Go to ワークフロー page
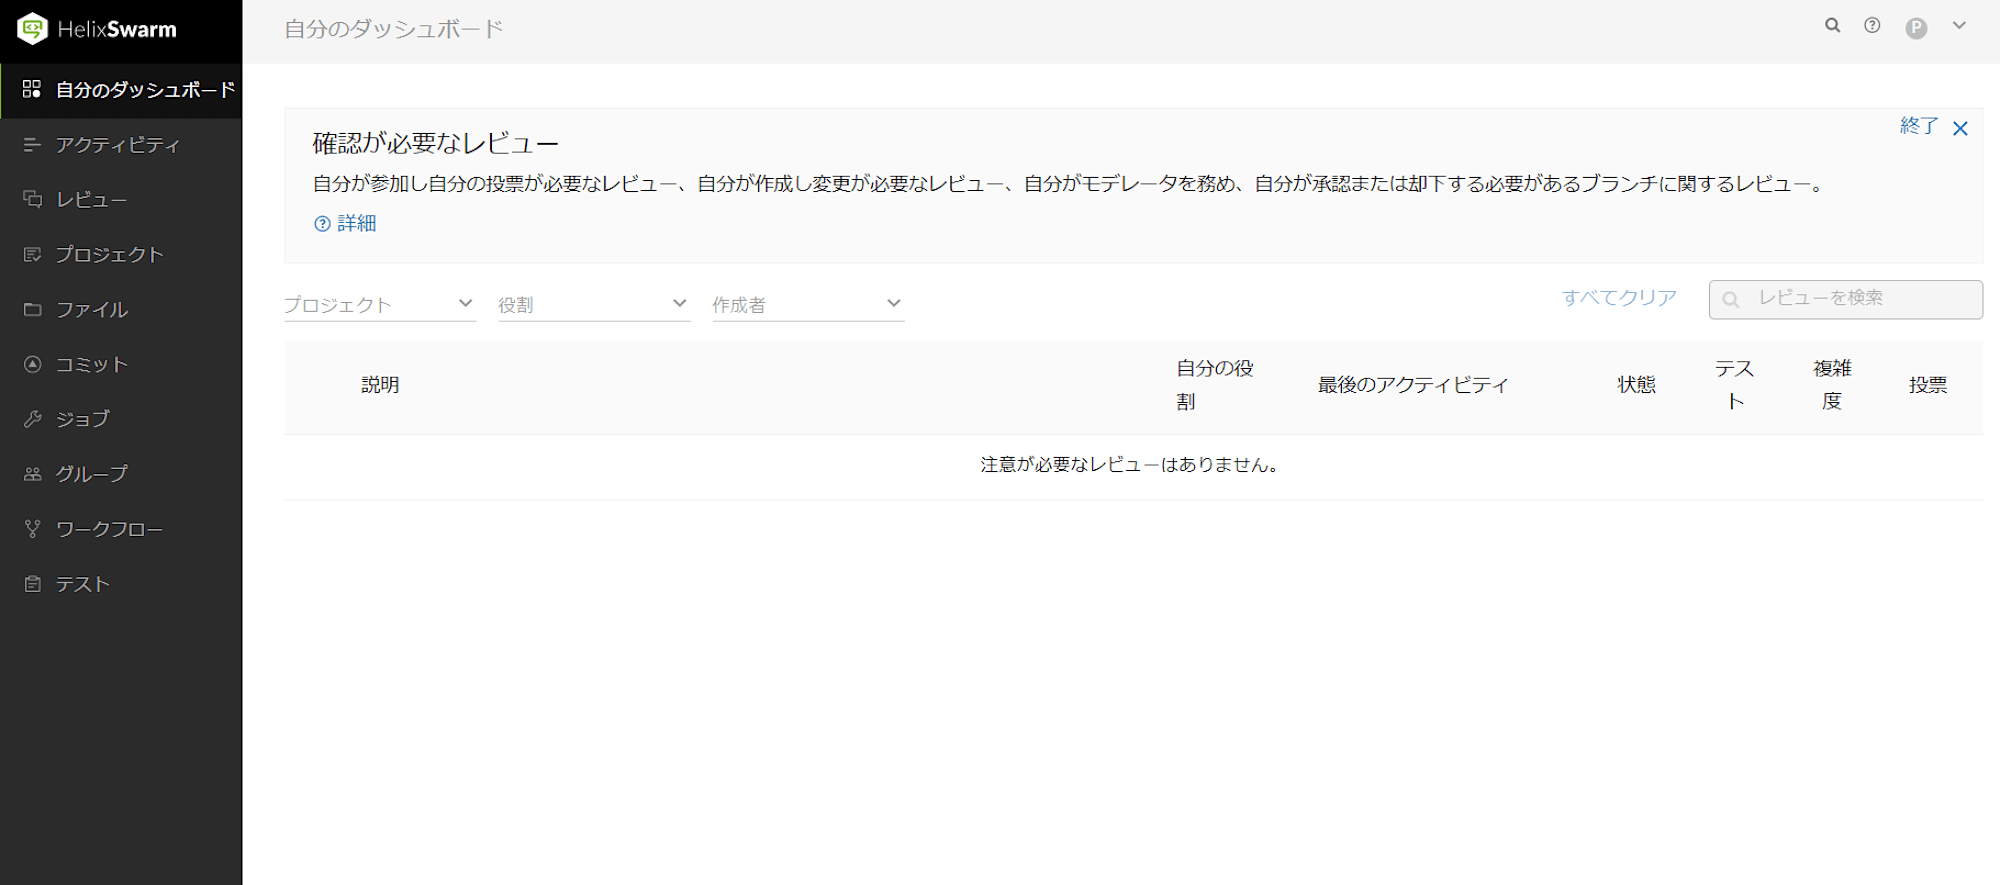The image size is (2000, 885). point(121,529)
